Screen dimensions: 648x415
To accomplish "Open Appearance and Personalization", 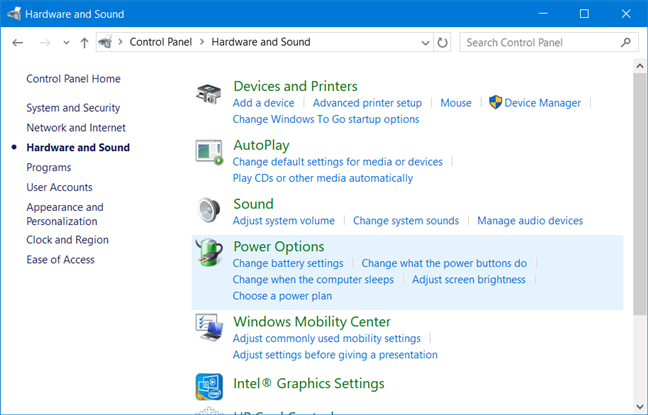I will click(x=65, y=214).
